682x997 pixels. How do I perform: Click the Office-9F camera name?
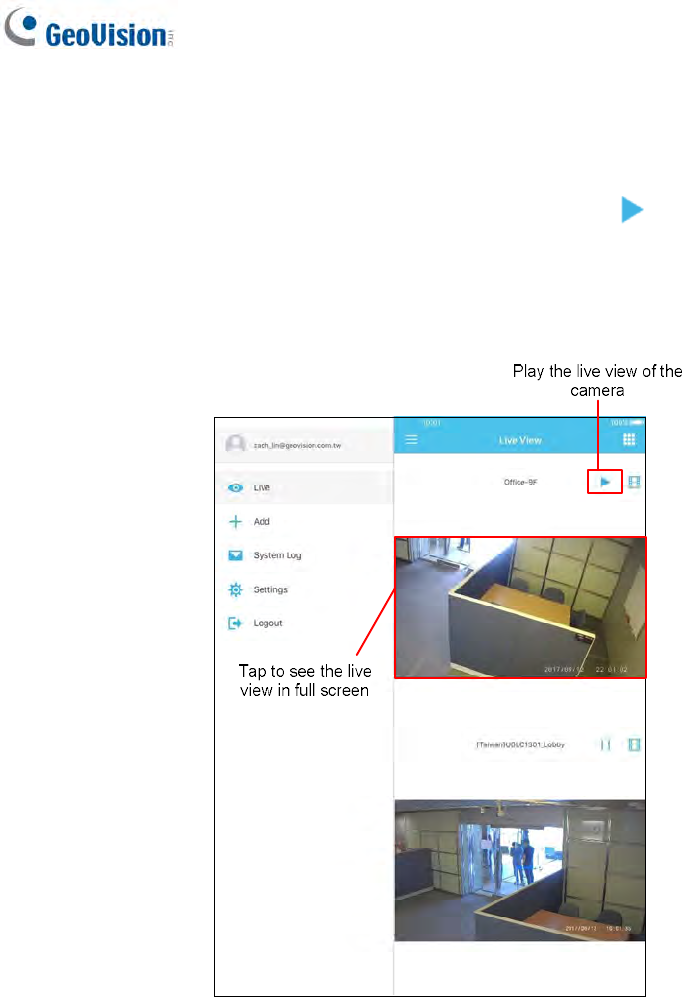521,482
